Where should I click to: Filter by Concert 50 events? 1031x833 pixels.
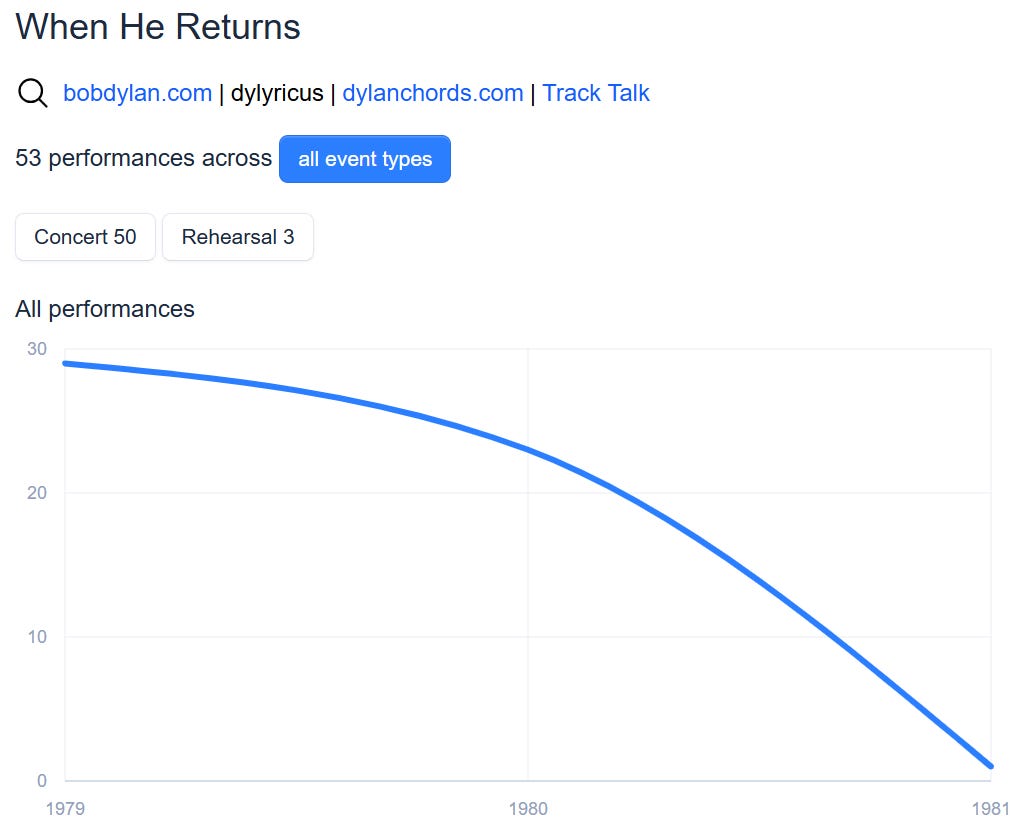pyautogui.click(x=85, y=237)
